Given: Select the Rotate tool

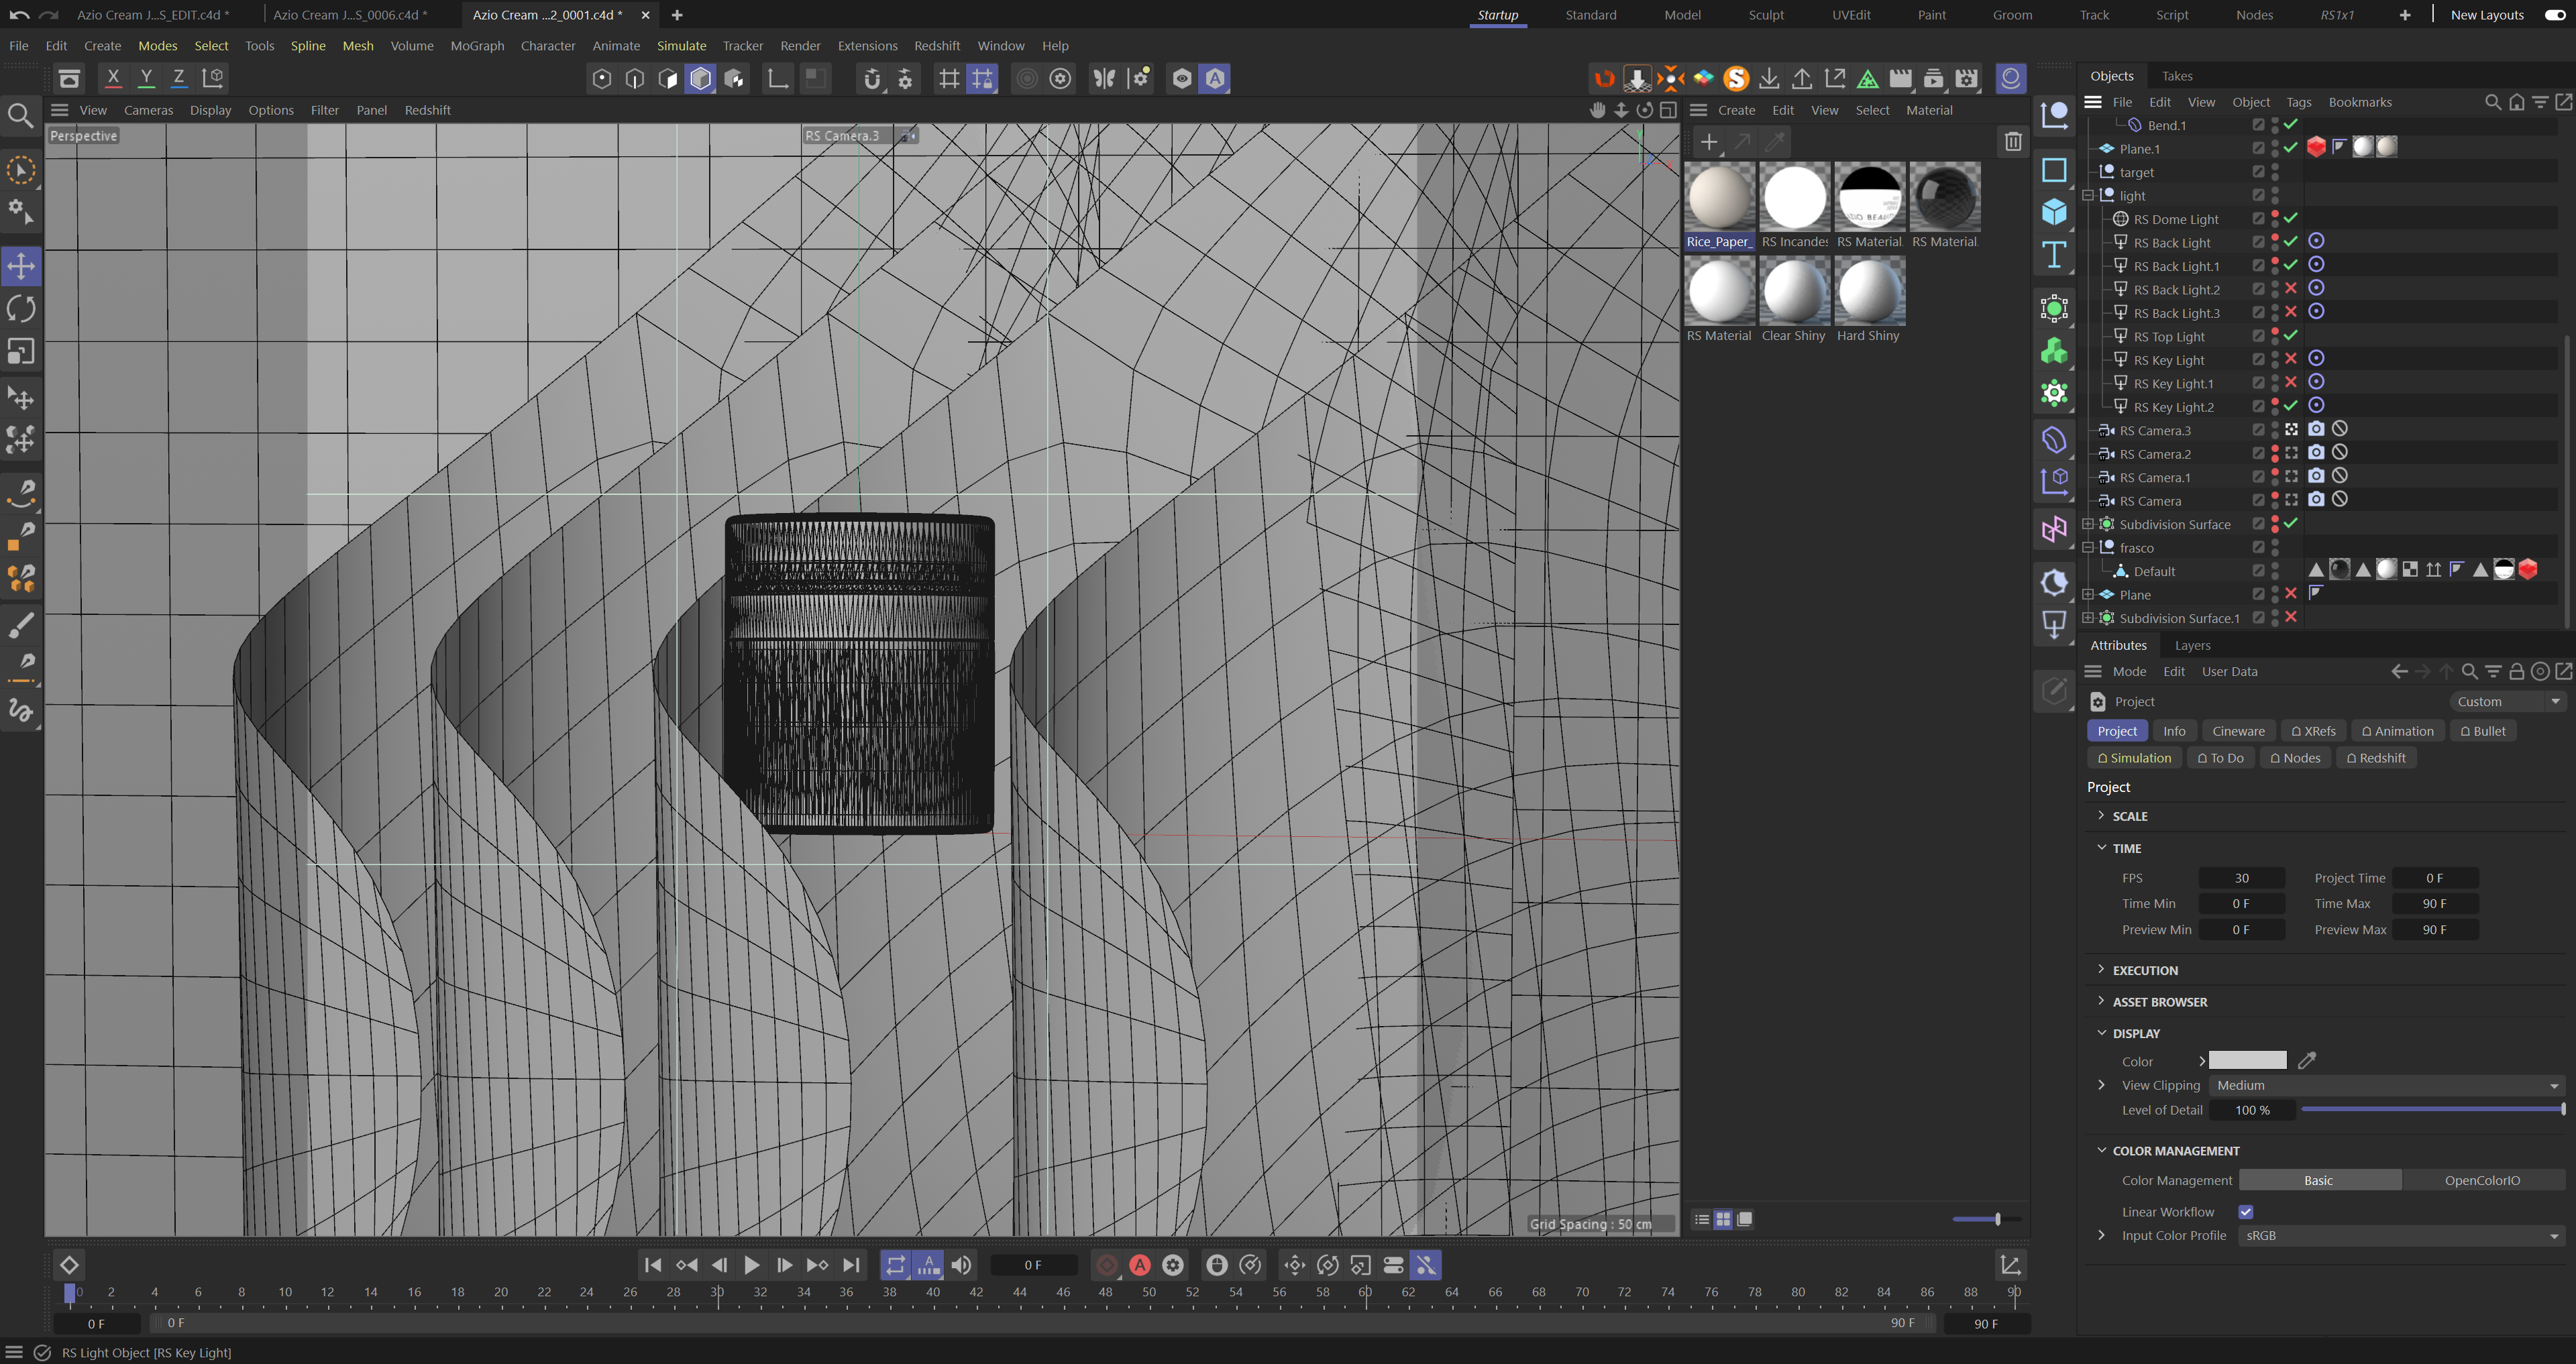Looking at the screenshot, I should (21, 309).
